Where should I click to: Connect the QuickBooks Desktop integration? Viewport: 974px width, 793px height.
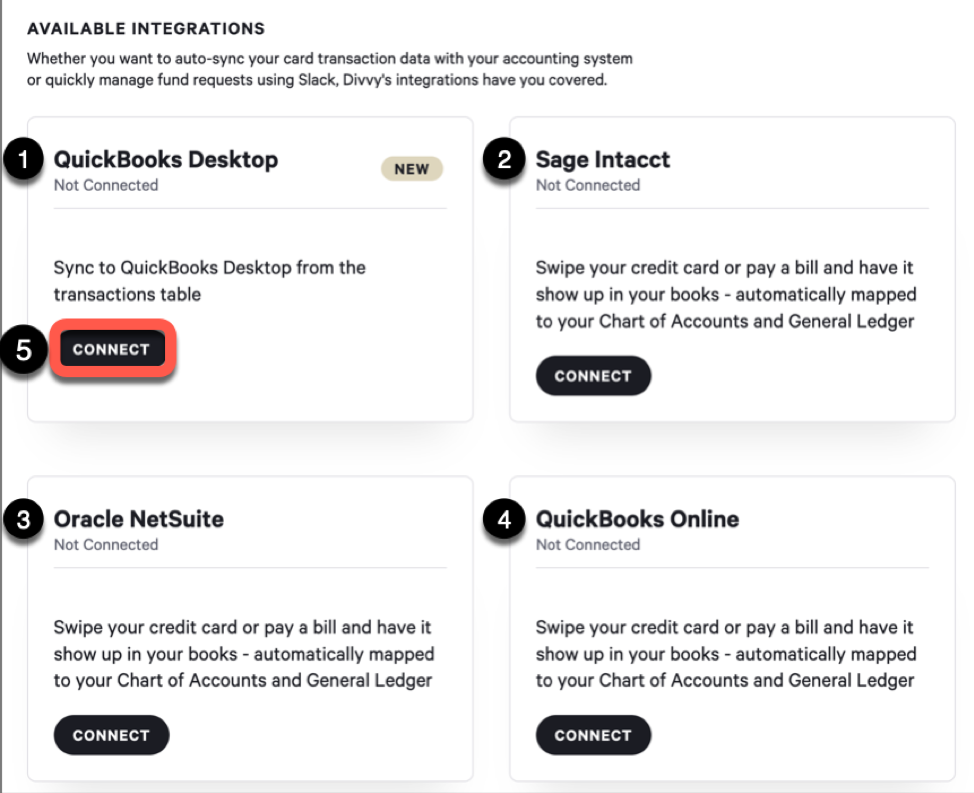pos(111,349)
